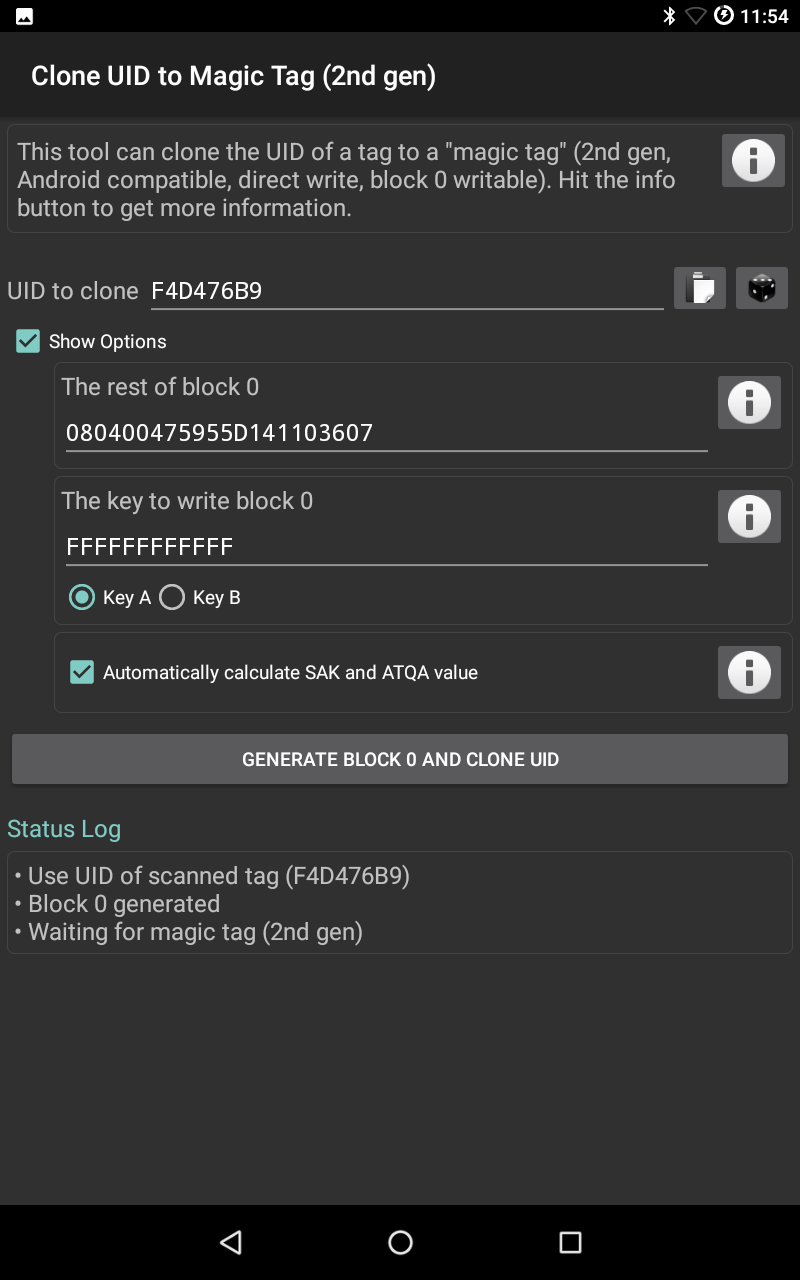Disable automatic SAK and ATQA calculation

click(x=82, y=672)
